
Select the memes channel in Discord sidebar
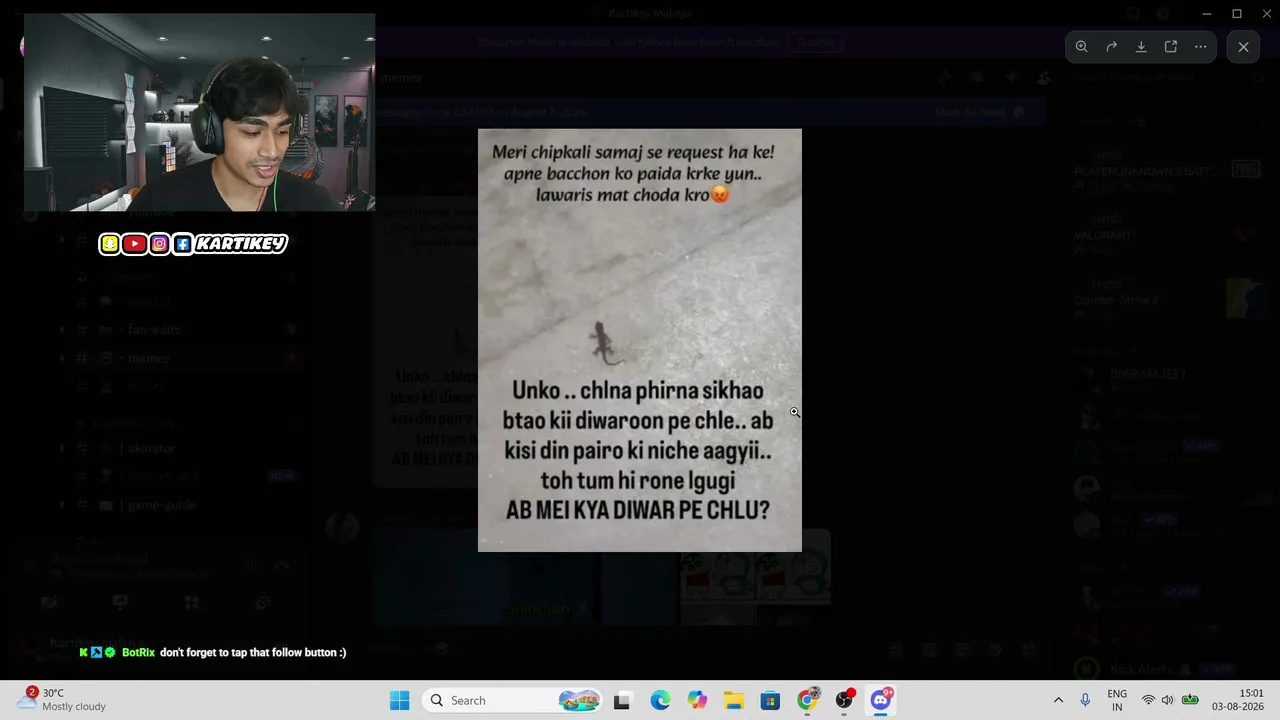click(x=149, y=358)
